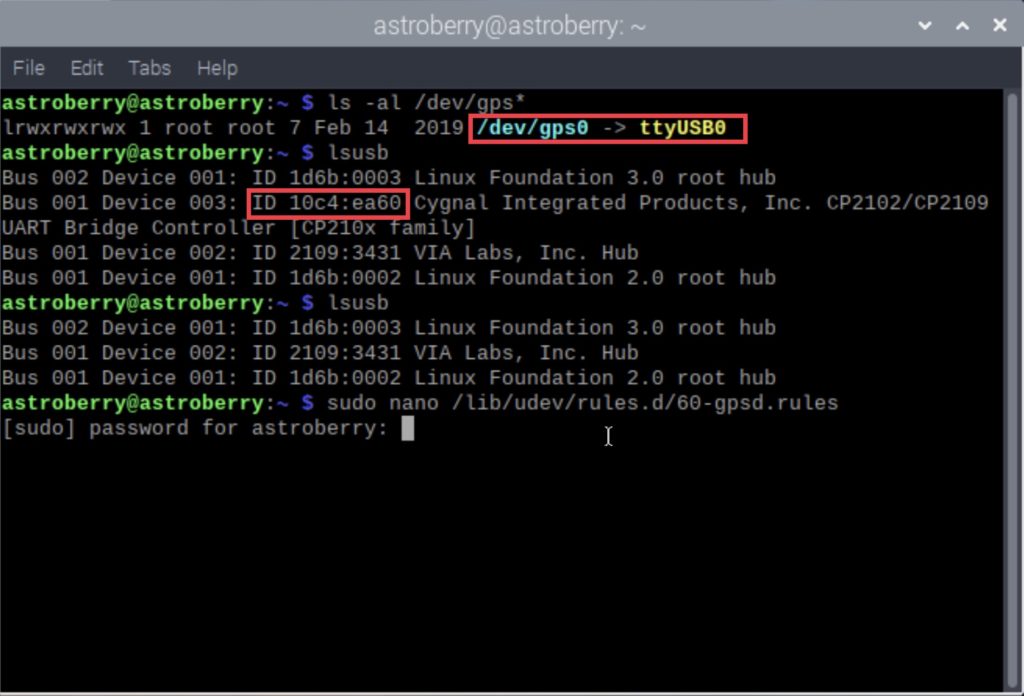Viewport: 1024px width, 696px height.
Task: Click 'UART Bridge Controller [CP210x family]' line
Action: coord(238,228)
